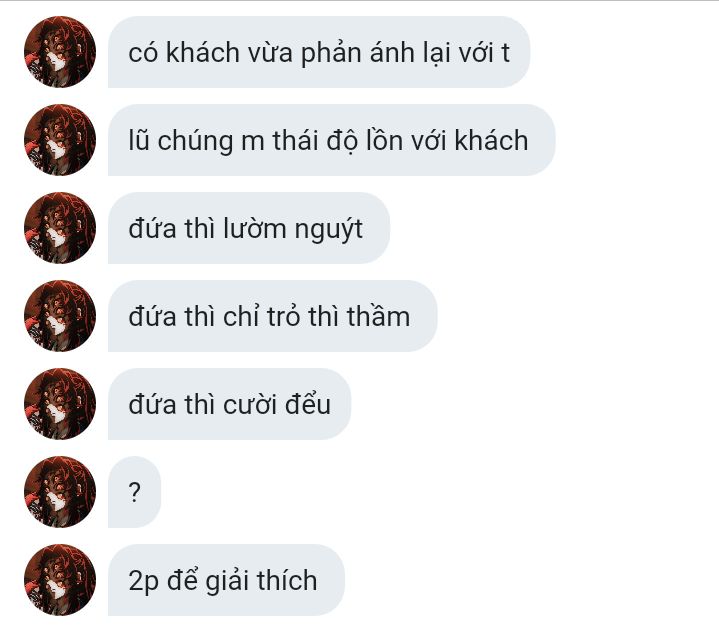This screenshot has height=625, width=719.
Task: Click avatar beside 'có khách vừa phản ánh' message
Action: click(60, 52)
